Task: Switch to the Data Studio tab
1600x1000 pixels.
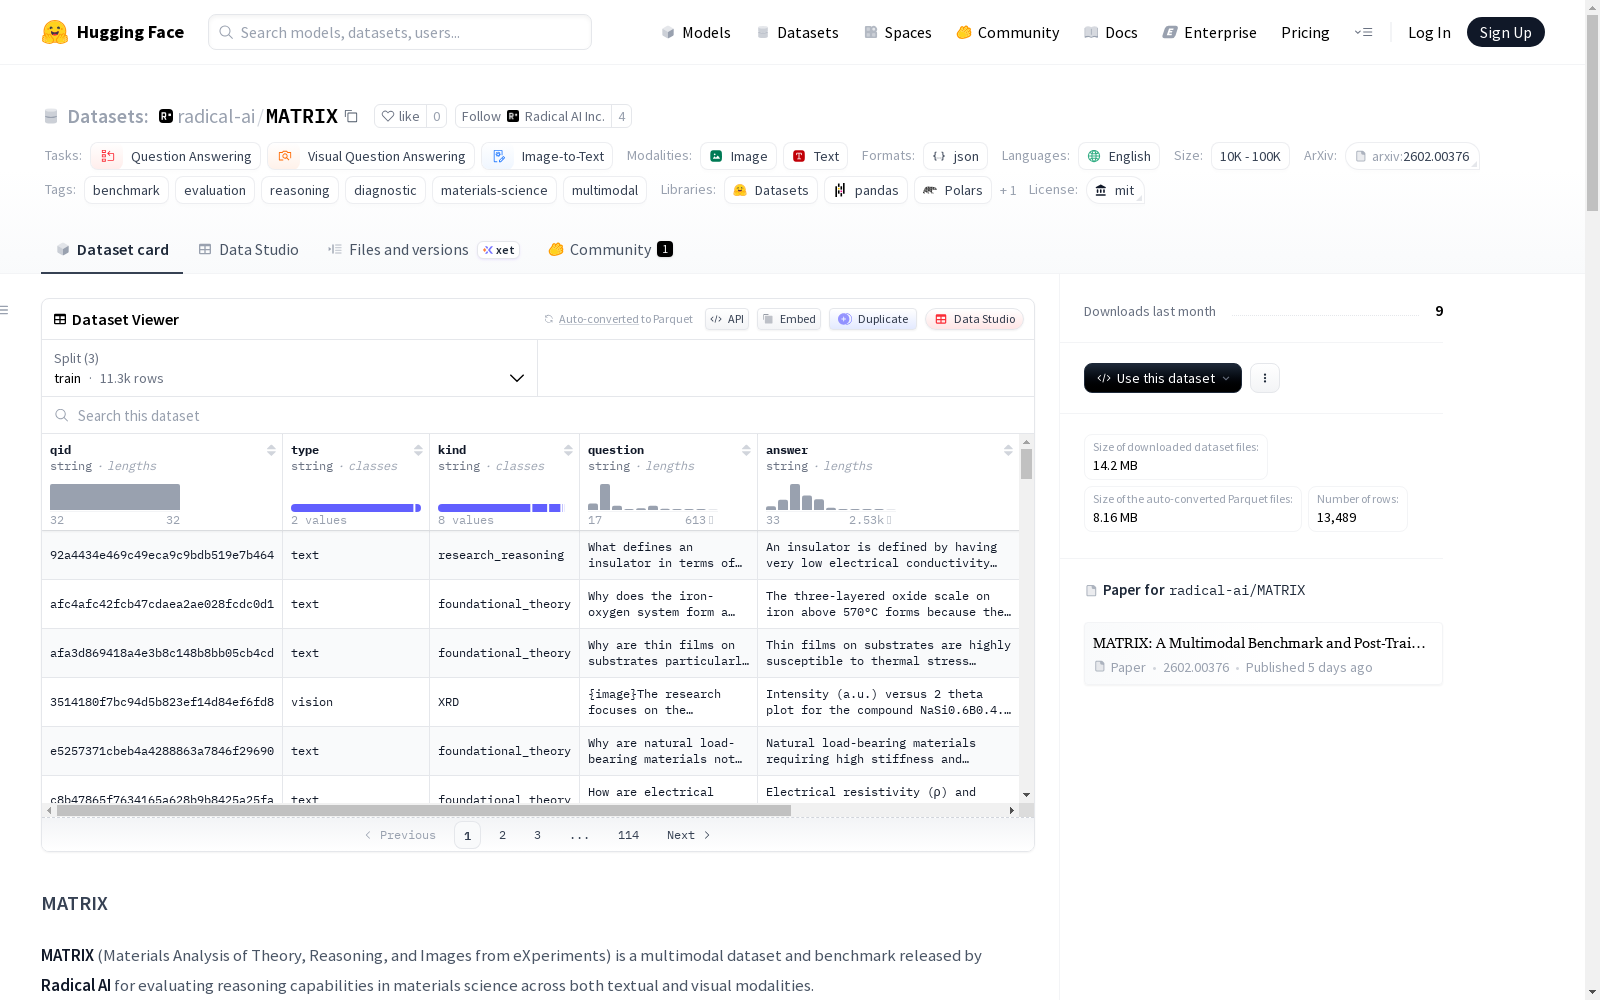Action: click(248, 250)
